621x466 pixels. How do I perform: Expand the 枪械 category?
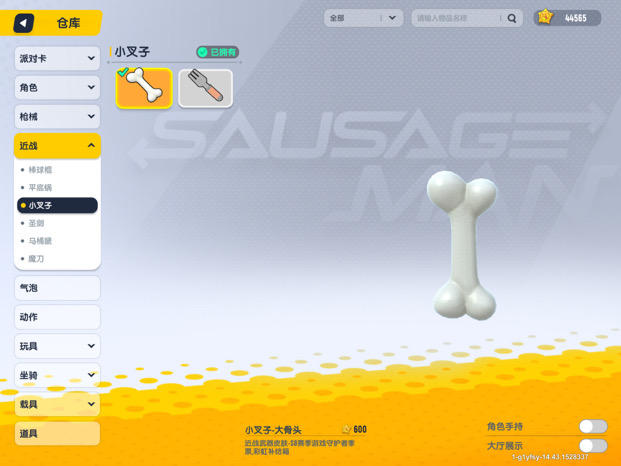[57, 116]
